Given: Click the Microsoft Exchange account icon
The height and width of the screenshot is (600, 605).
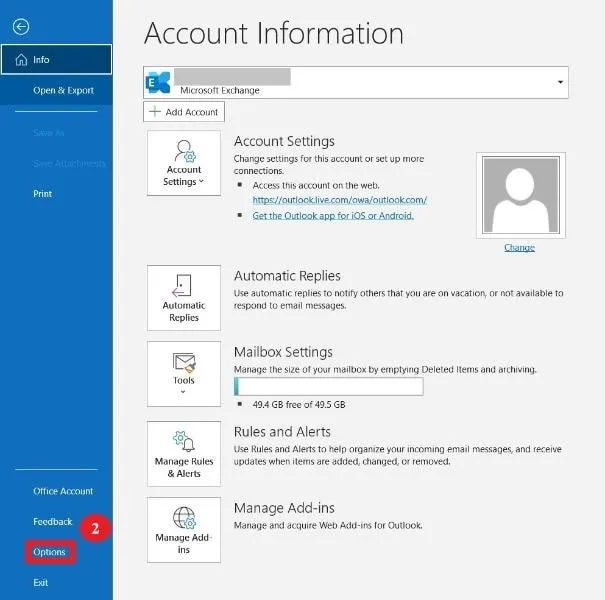Looking at the screenshot, I should (x=158, y=82).
